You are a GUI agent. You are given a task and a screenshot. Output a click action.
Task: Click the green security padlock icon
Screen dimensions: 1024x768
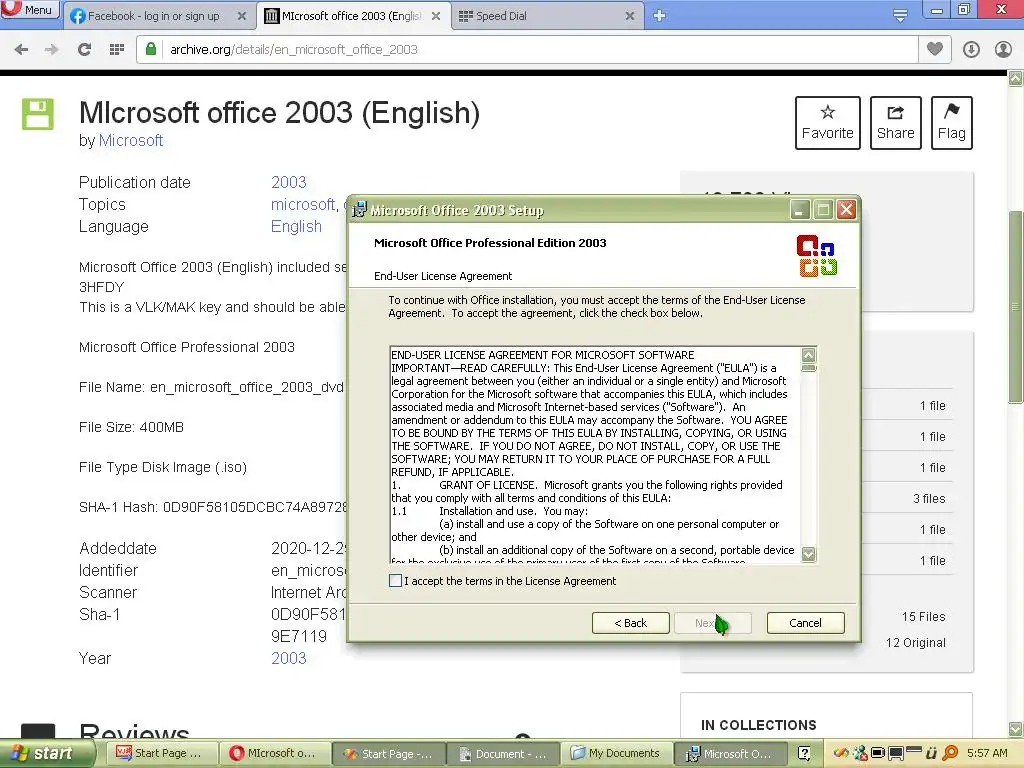[151, 49]
